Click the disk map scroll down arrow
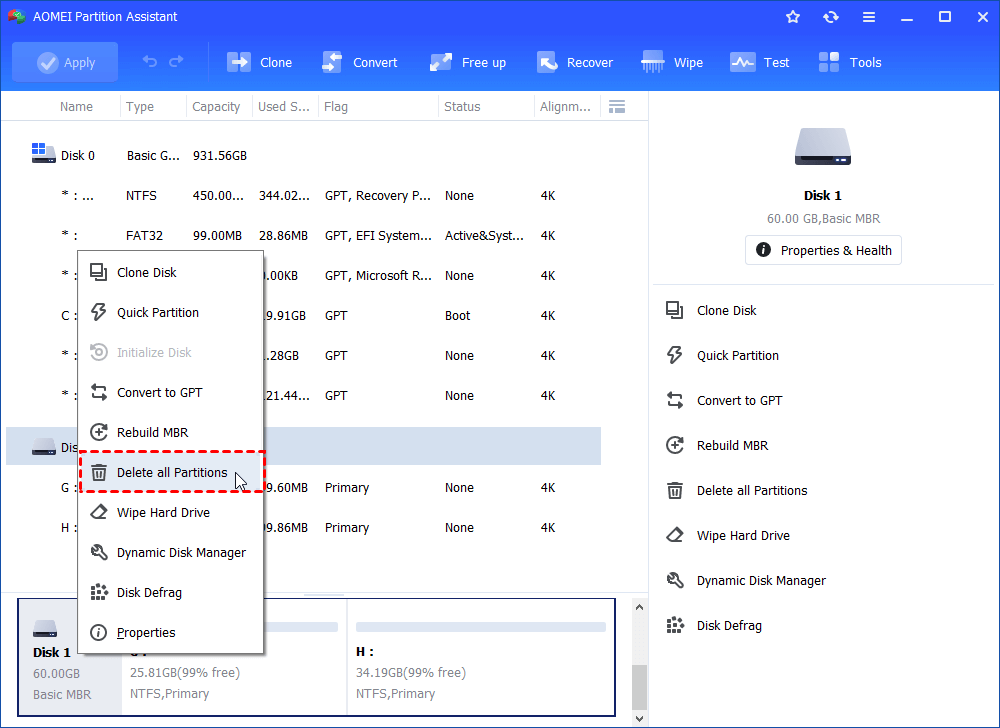This screenshot has width=1000, height=728. click(639, 718)
